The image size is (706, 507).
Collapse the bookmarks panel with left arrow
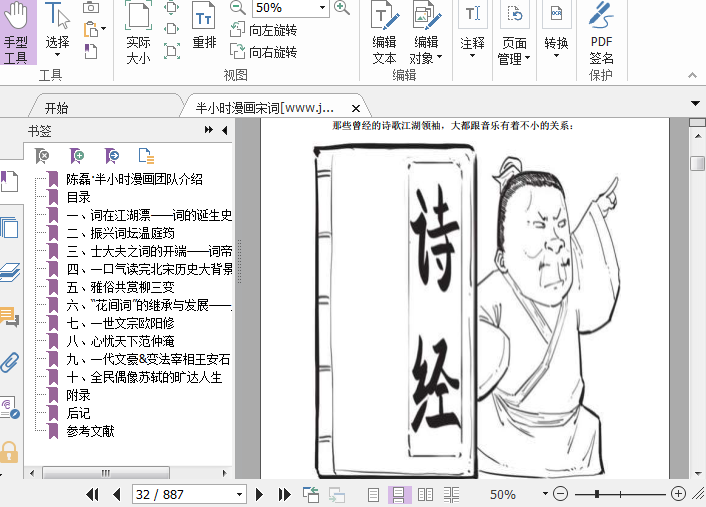pyautogui.click(x=224, y=130)
